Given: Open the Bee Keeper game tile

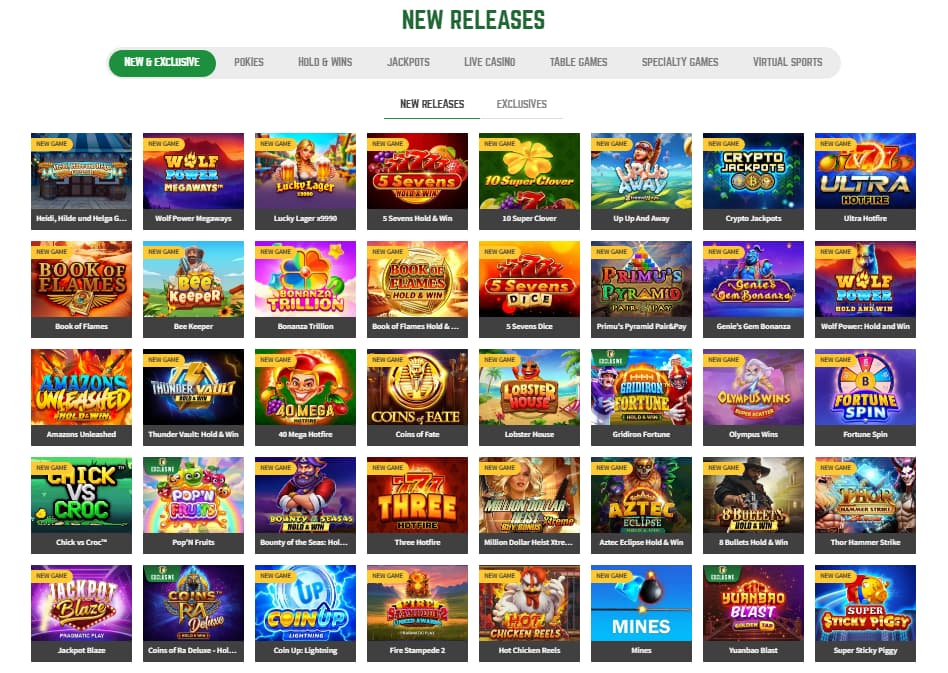Looking at the screenshot, I should 193,289.
